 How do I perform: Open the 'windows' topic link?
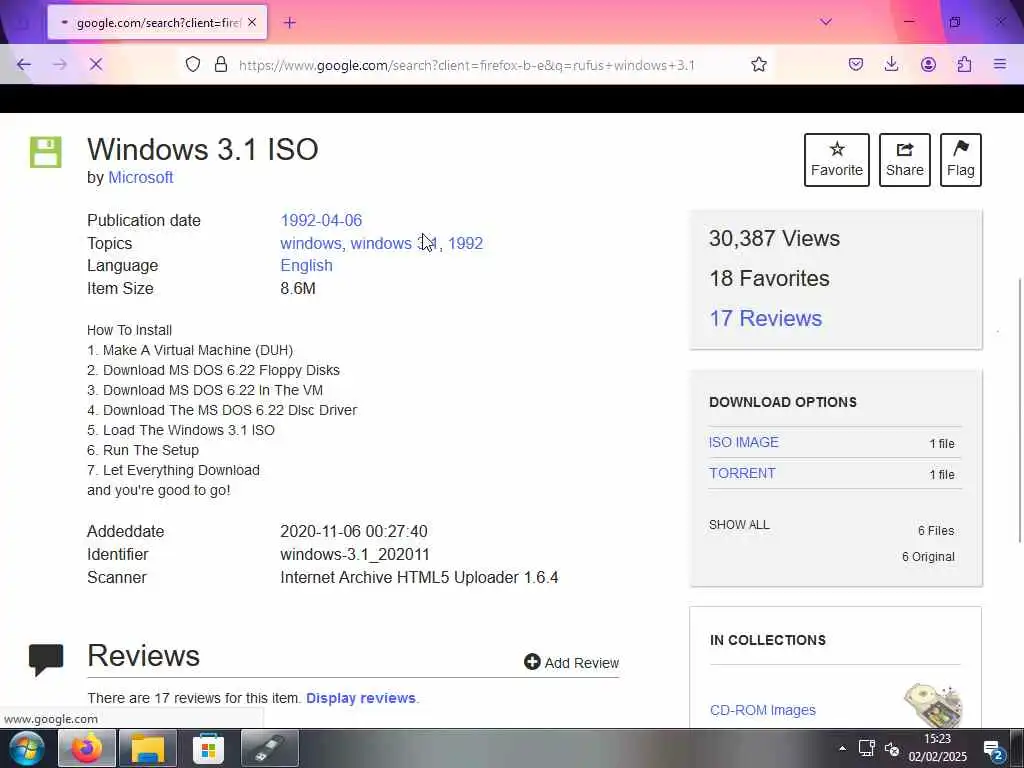point(310,244)
